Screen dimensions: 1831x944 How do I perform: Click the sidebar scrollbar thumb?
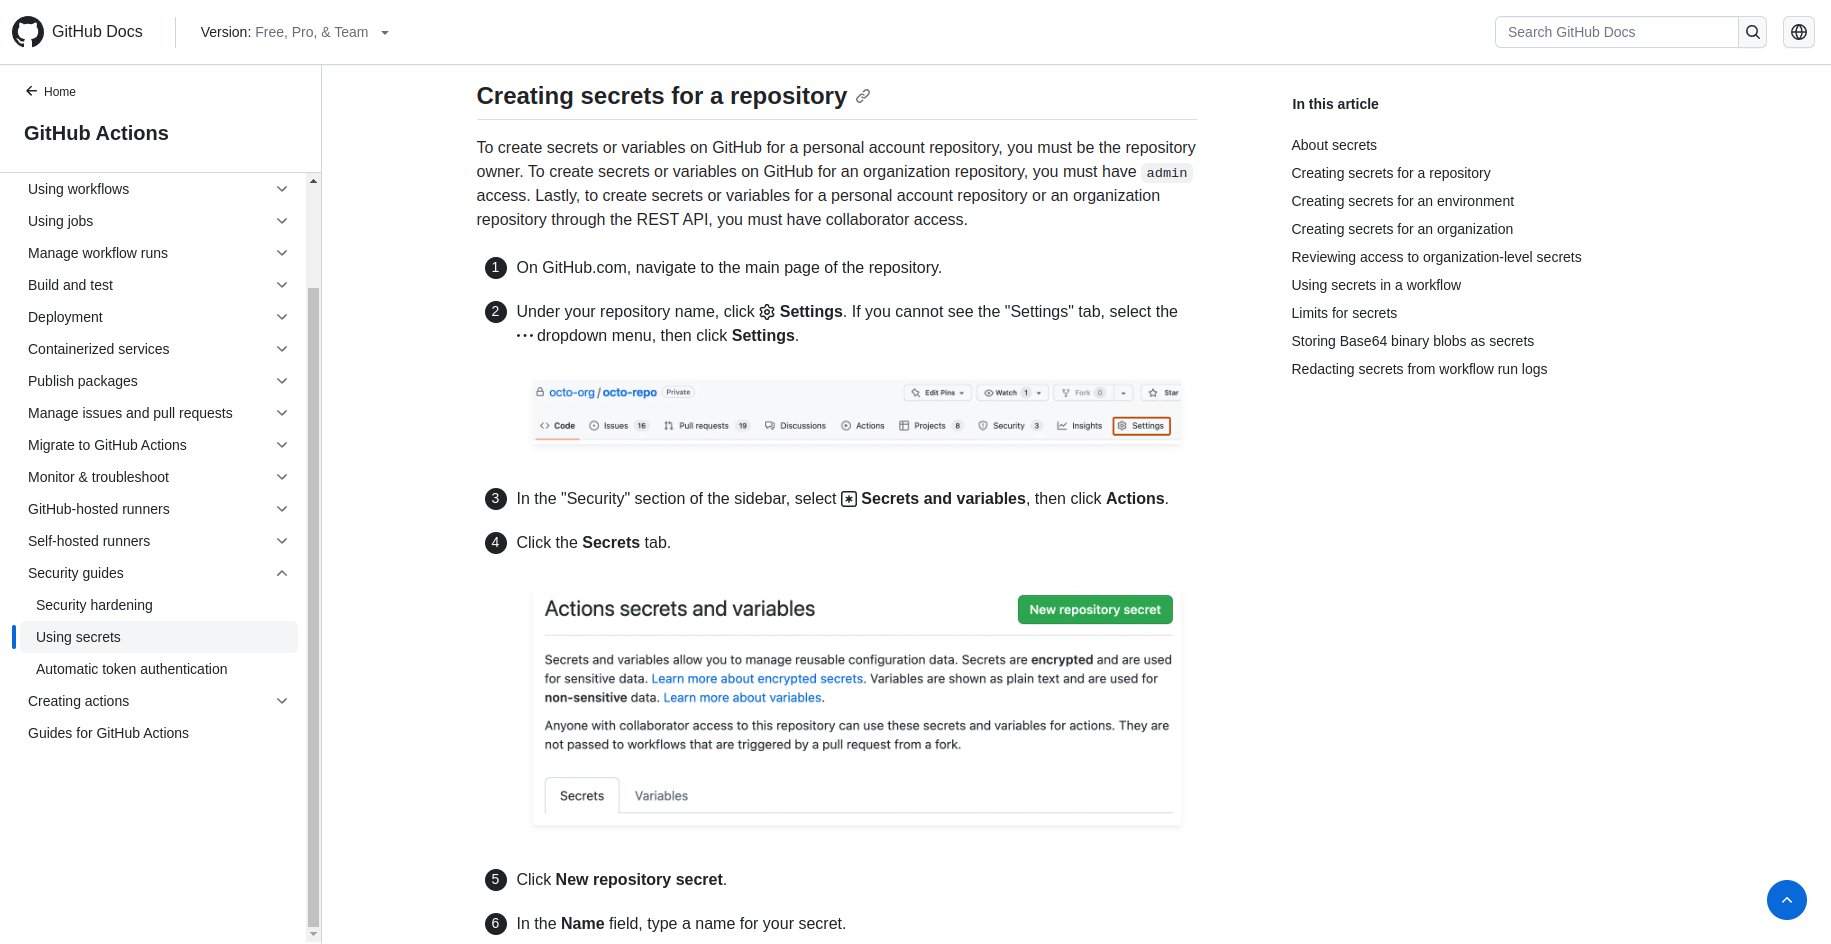313,600
